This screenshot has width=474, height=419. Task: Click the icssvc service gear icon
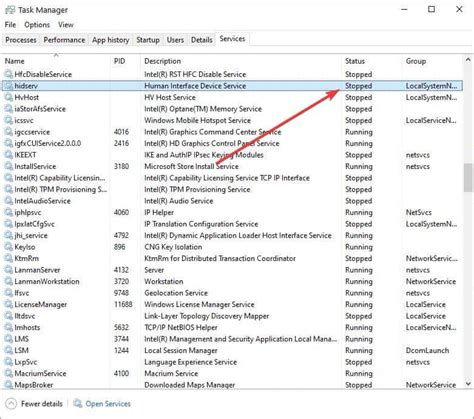click(x=8, y=120)
